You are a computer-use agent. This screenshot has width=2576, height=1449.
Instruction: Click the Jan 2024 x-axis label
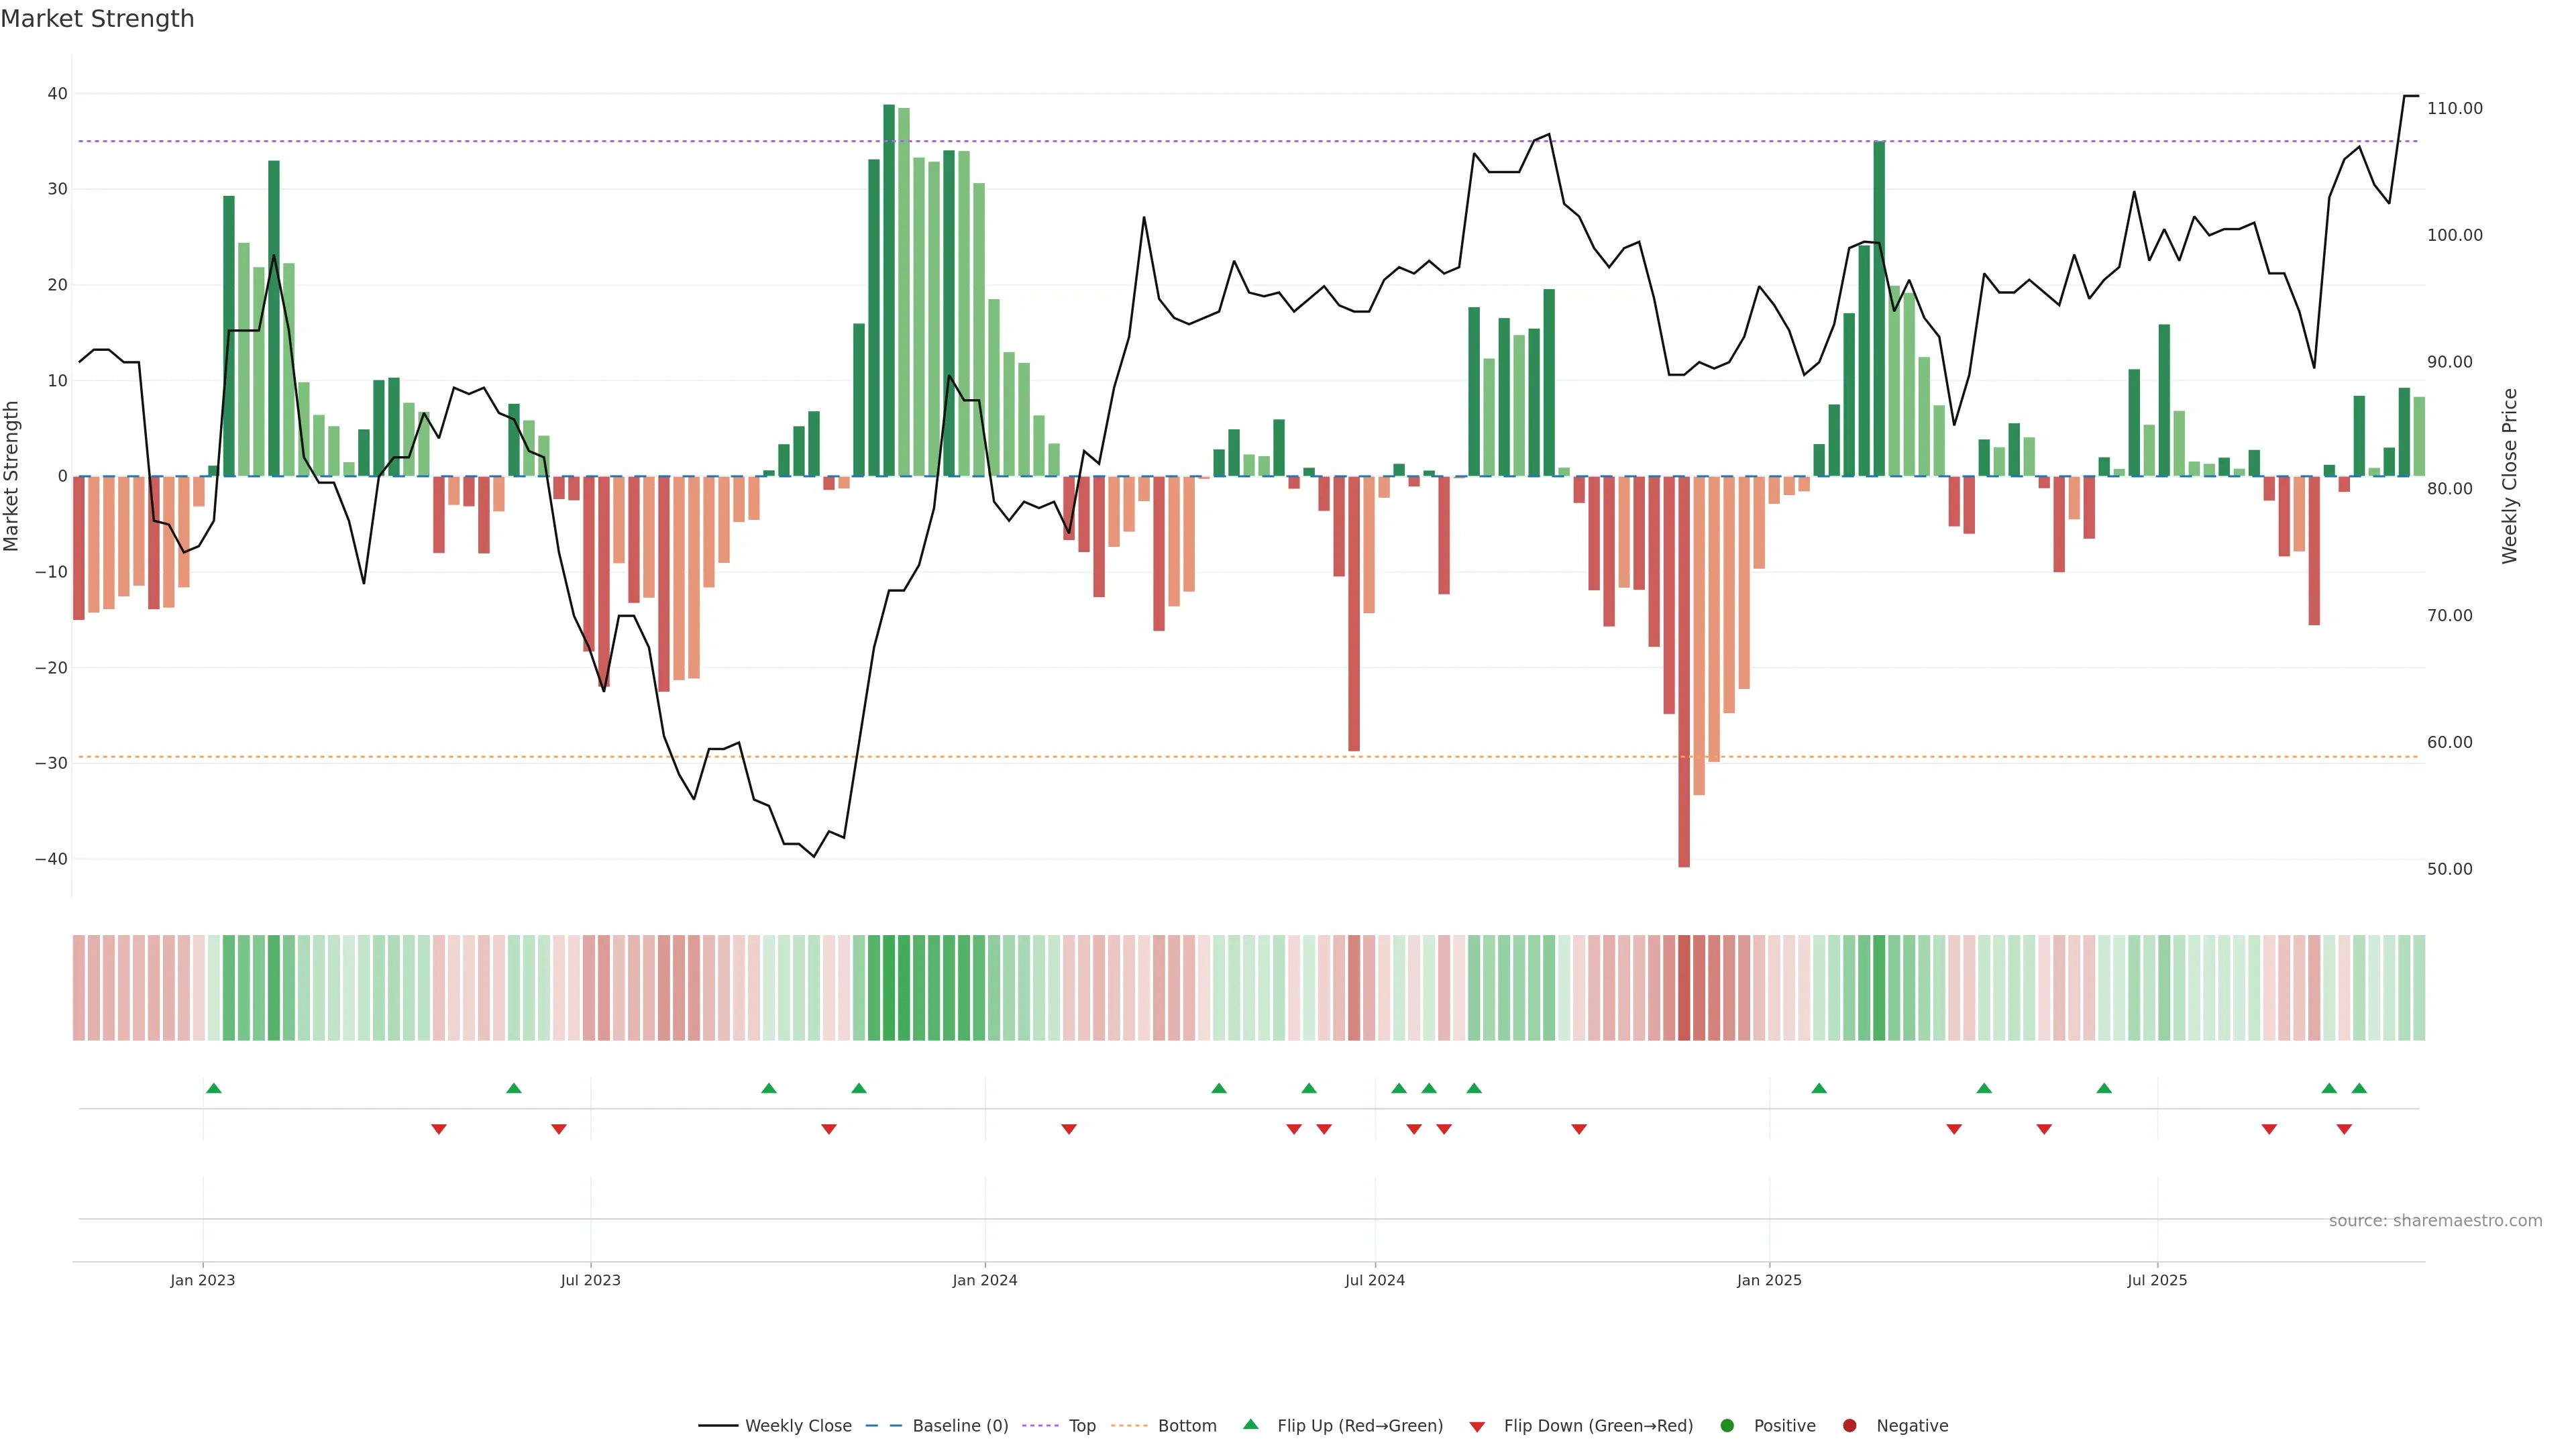(984, 1280)
